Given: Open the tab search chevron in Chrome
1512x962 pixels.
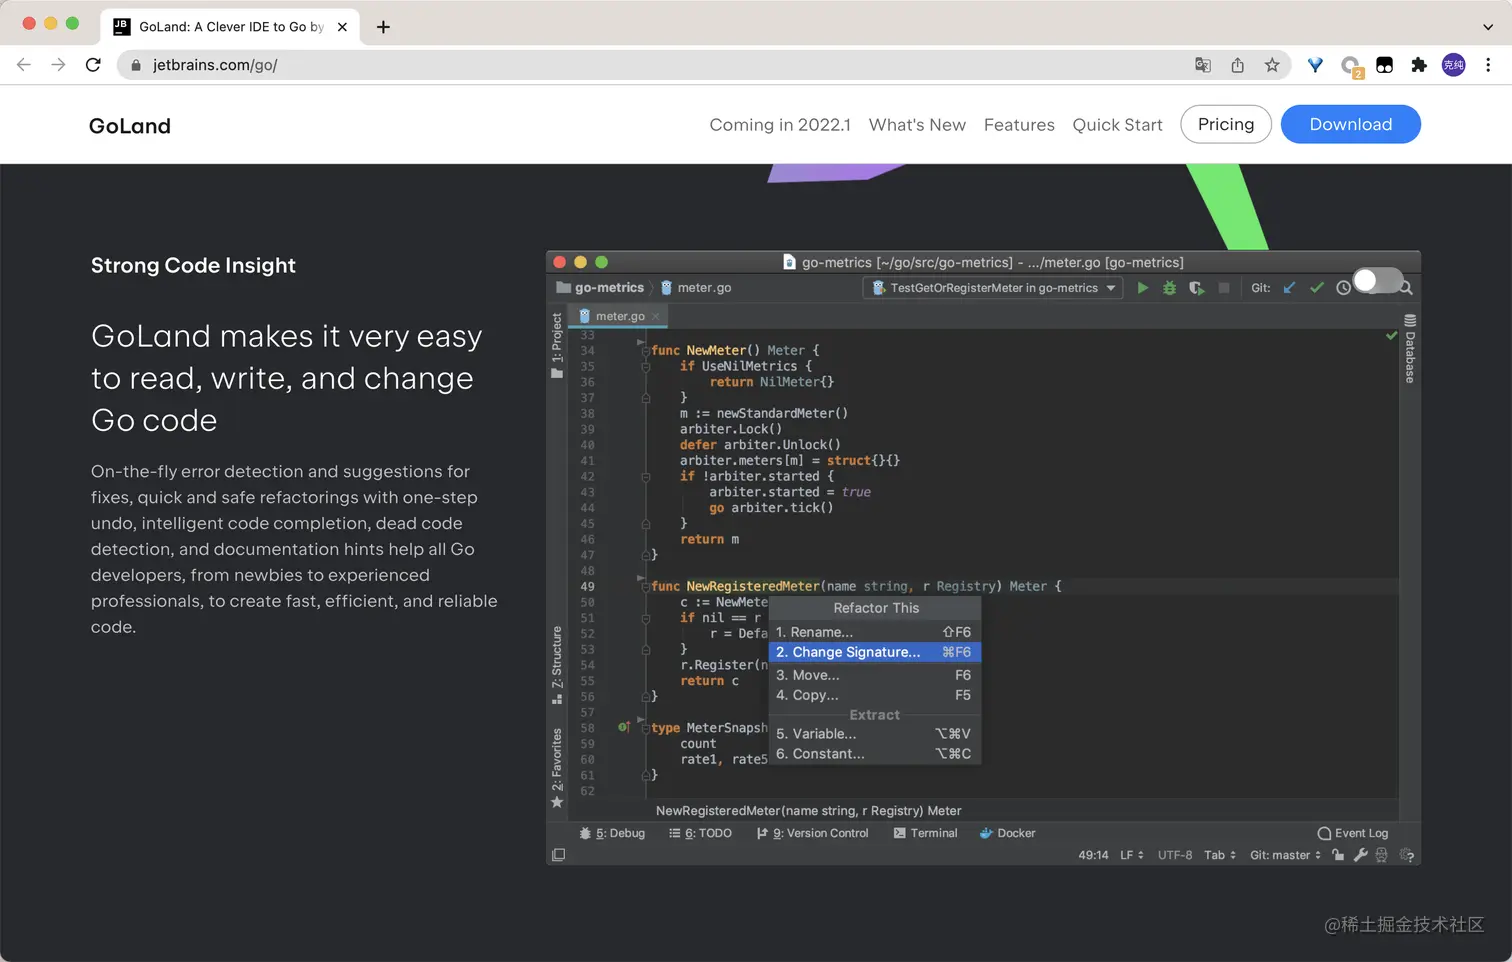Looking at the screenshot, I should [1488, 27].
